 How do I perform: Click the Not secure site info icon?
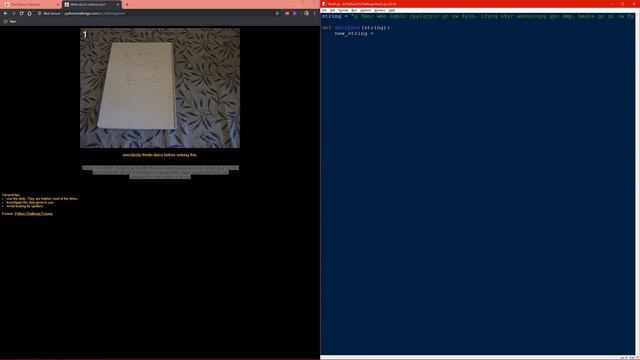point(40,13)
